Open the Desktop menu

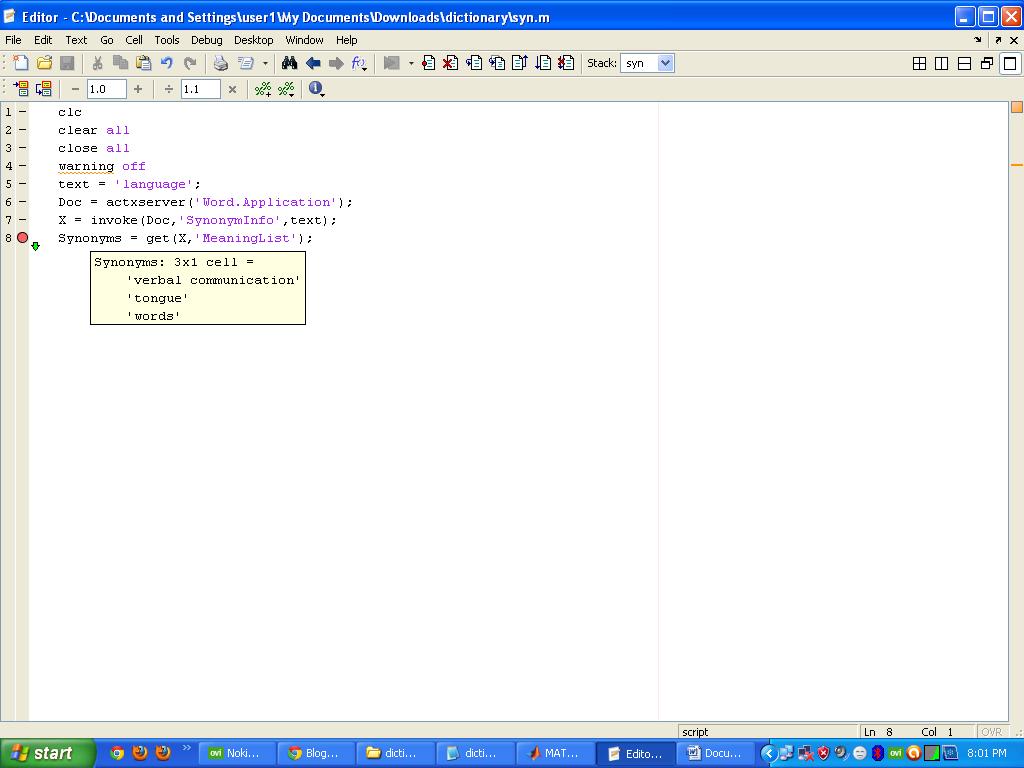253,40
